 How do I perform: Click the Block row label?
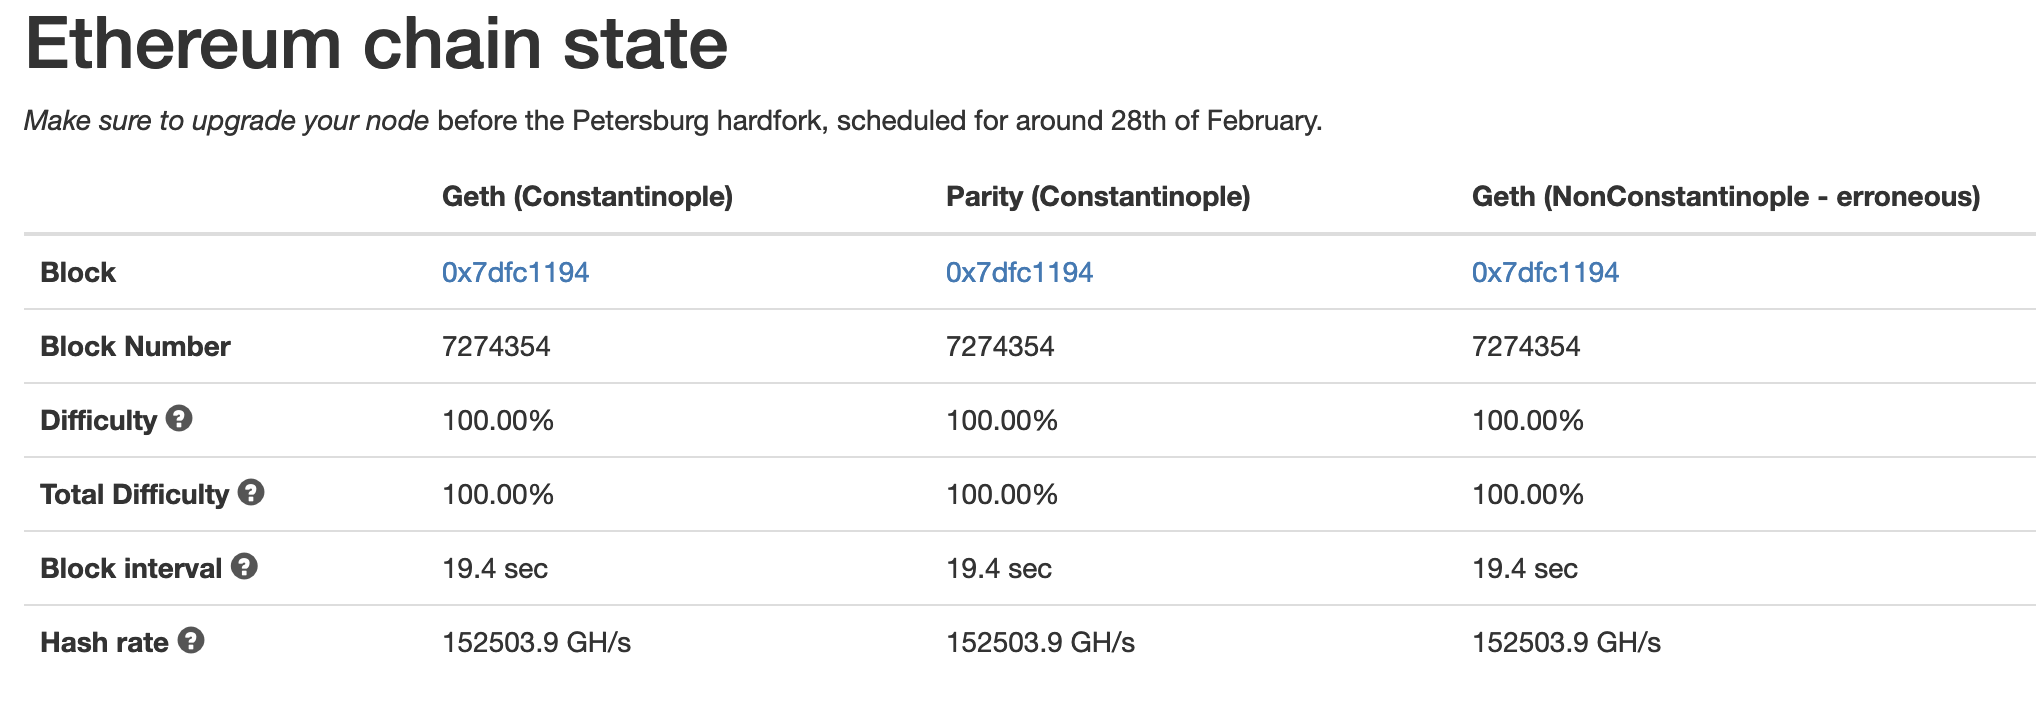tap(78, 272)
